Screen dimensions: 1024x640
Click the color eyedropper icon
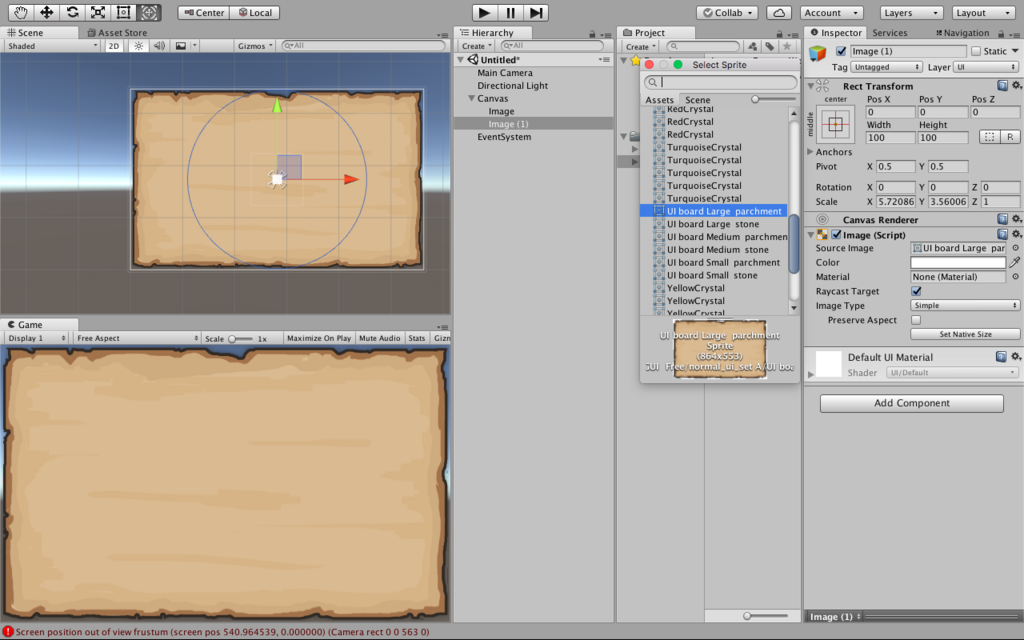pyautogui.click(x=1014, y=262)
